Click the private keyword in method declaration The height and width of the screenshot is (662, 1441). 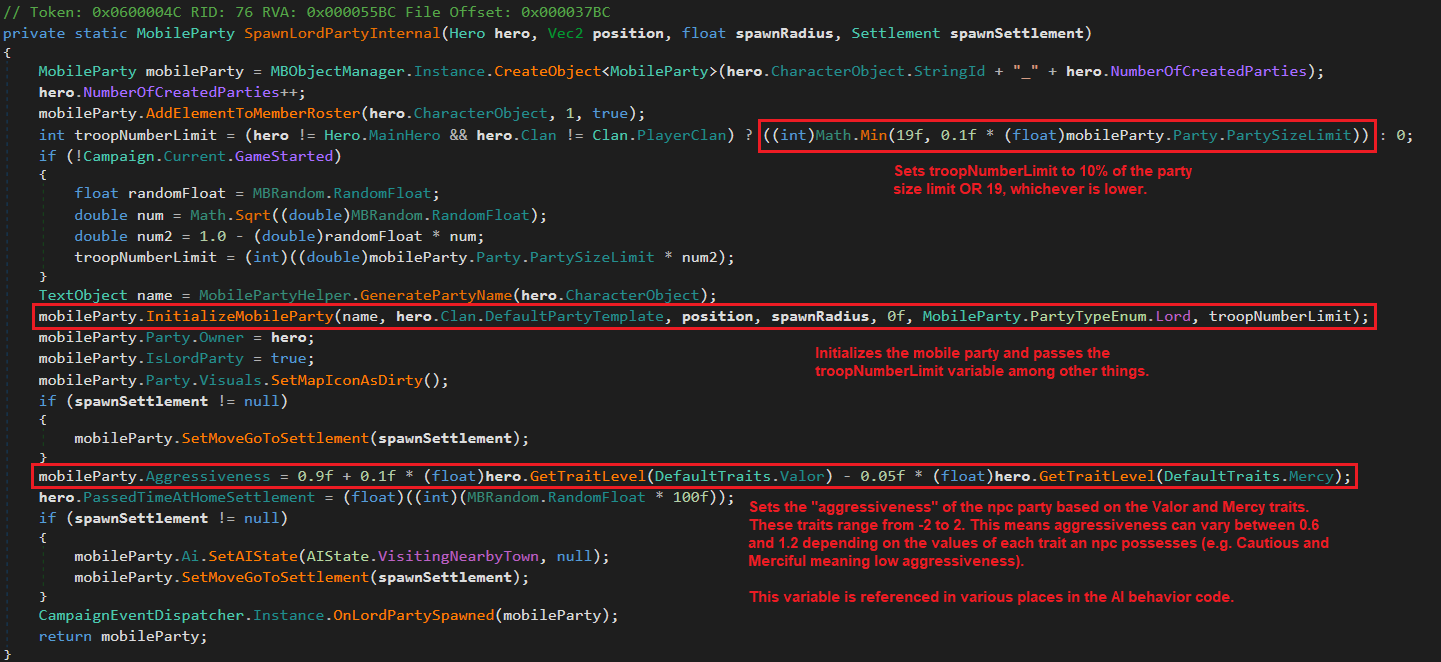pyautogui.click(x=33, y=33)
